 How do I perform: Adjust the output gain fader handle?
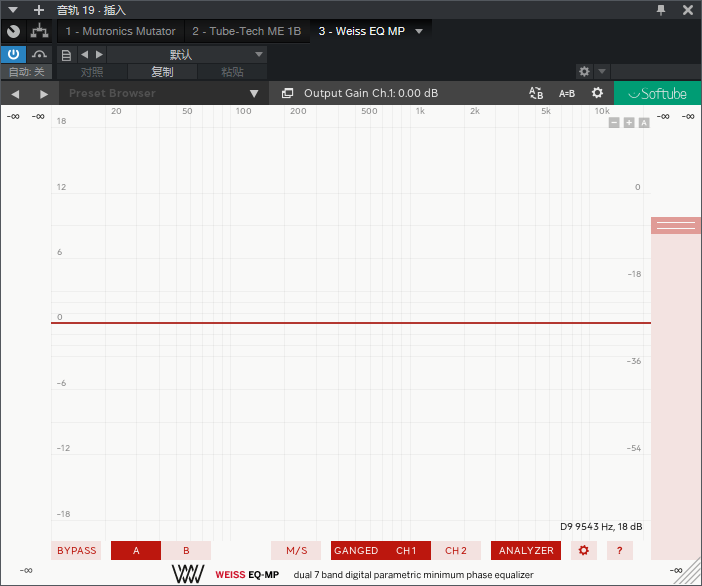click(x=676, y=226)
